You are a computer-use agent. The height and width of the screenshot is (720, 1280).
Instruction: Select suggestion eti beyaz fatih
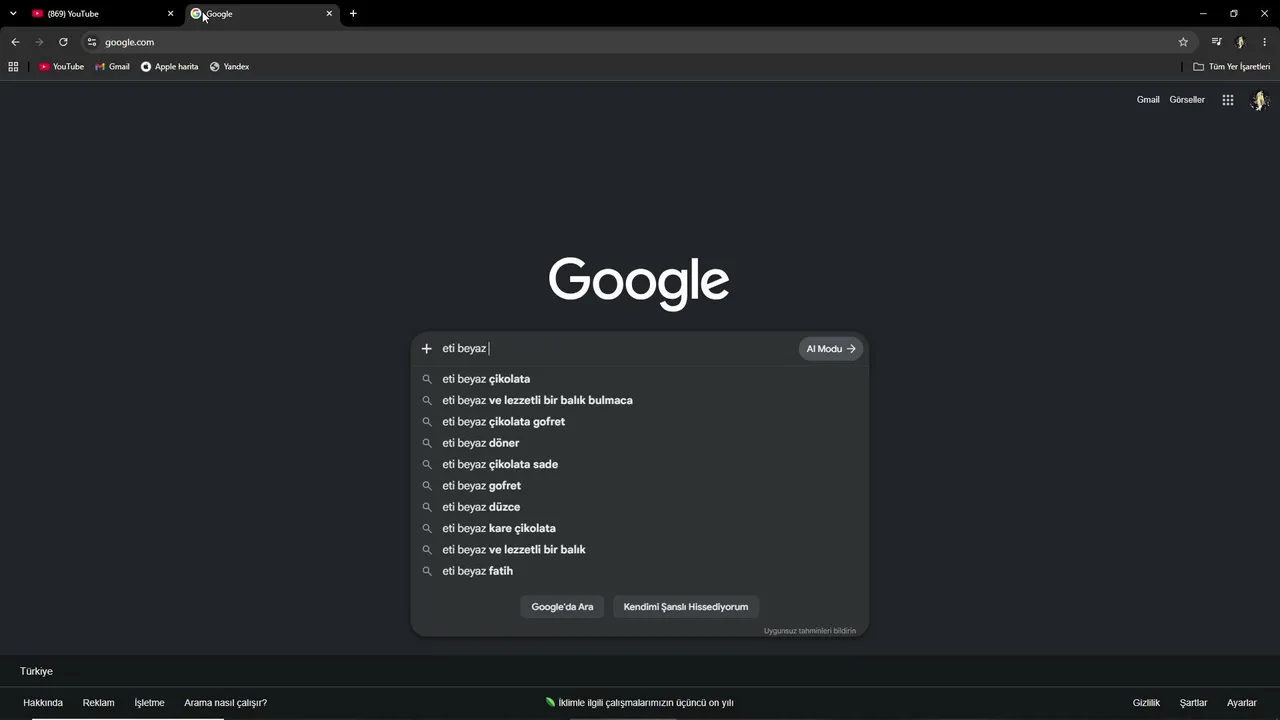640,571
